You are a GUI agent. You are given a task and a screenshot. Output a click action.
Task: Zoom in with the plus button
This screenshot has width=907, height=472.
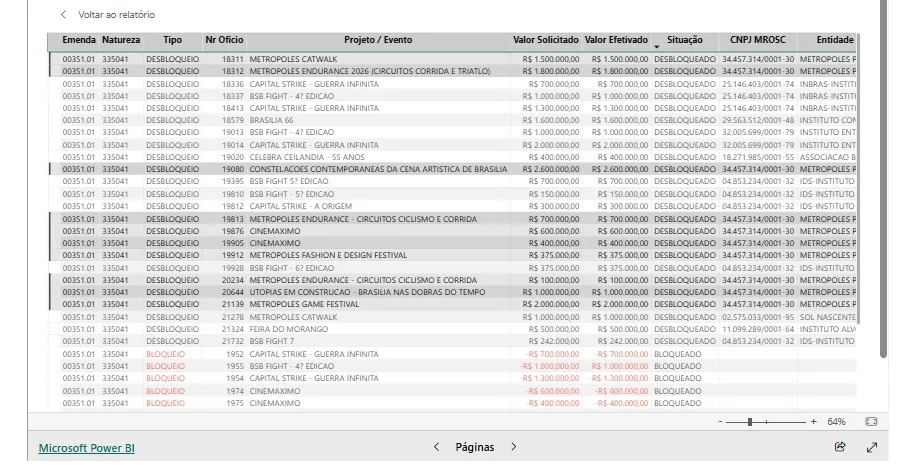[x=813, y=422]
